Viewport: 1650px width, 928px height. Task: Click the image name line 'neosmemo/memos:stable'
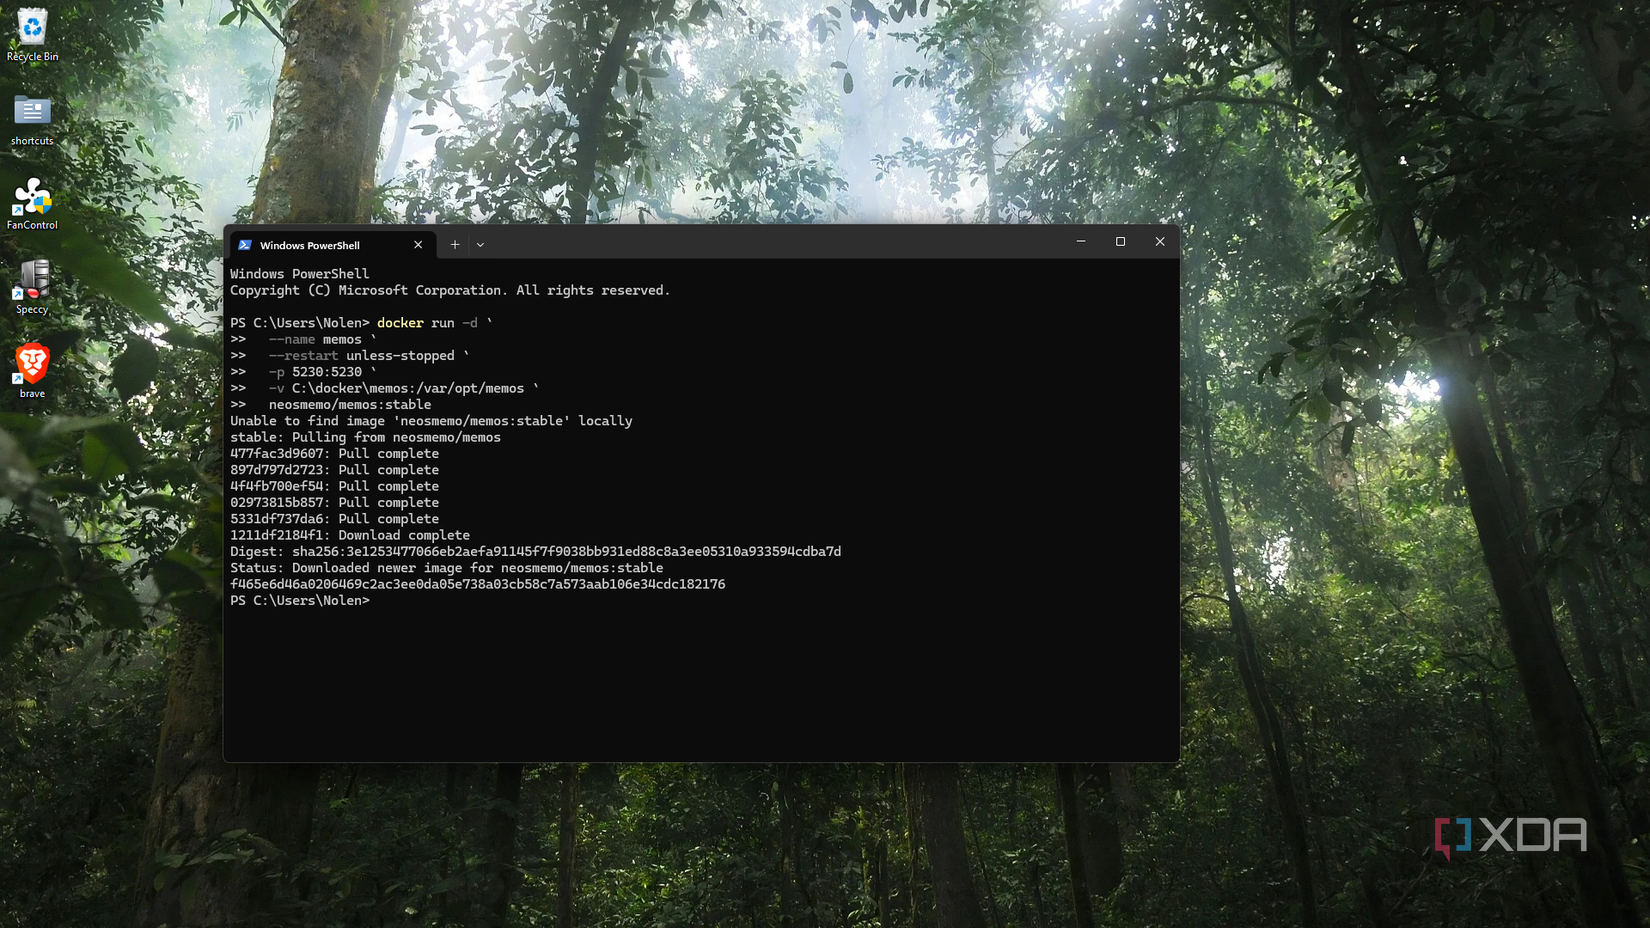350,405
